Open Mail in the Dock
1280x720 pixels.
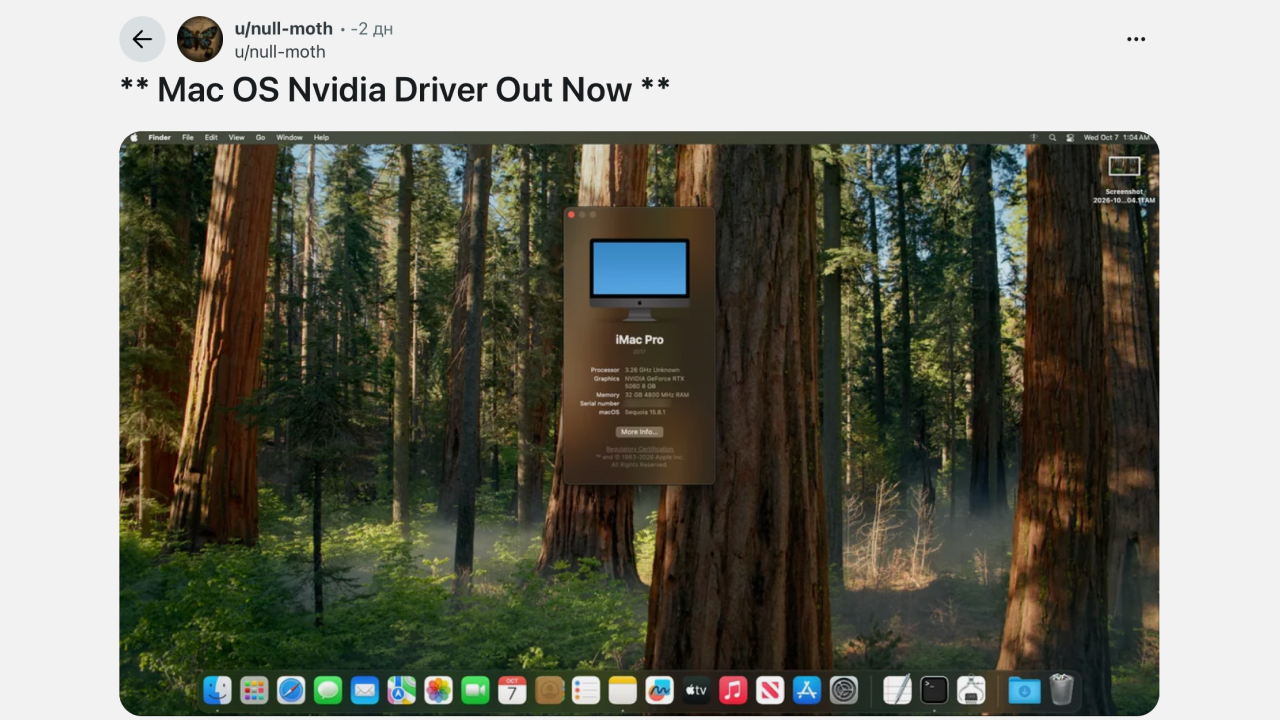tap(365, 690)
